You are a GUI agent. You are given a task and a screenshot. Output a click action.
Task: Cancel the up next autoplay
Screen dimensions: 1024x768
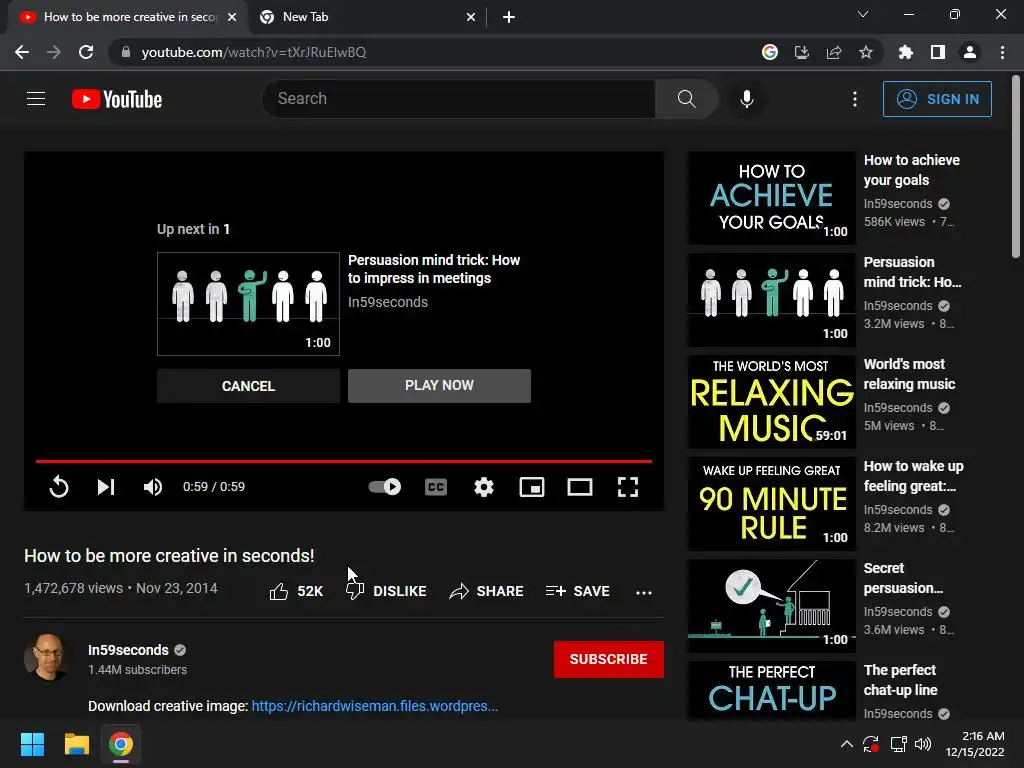pyautogui.click(x=248, y=385)
